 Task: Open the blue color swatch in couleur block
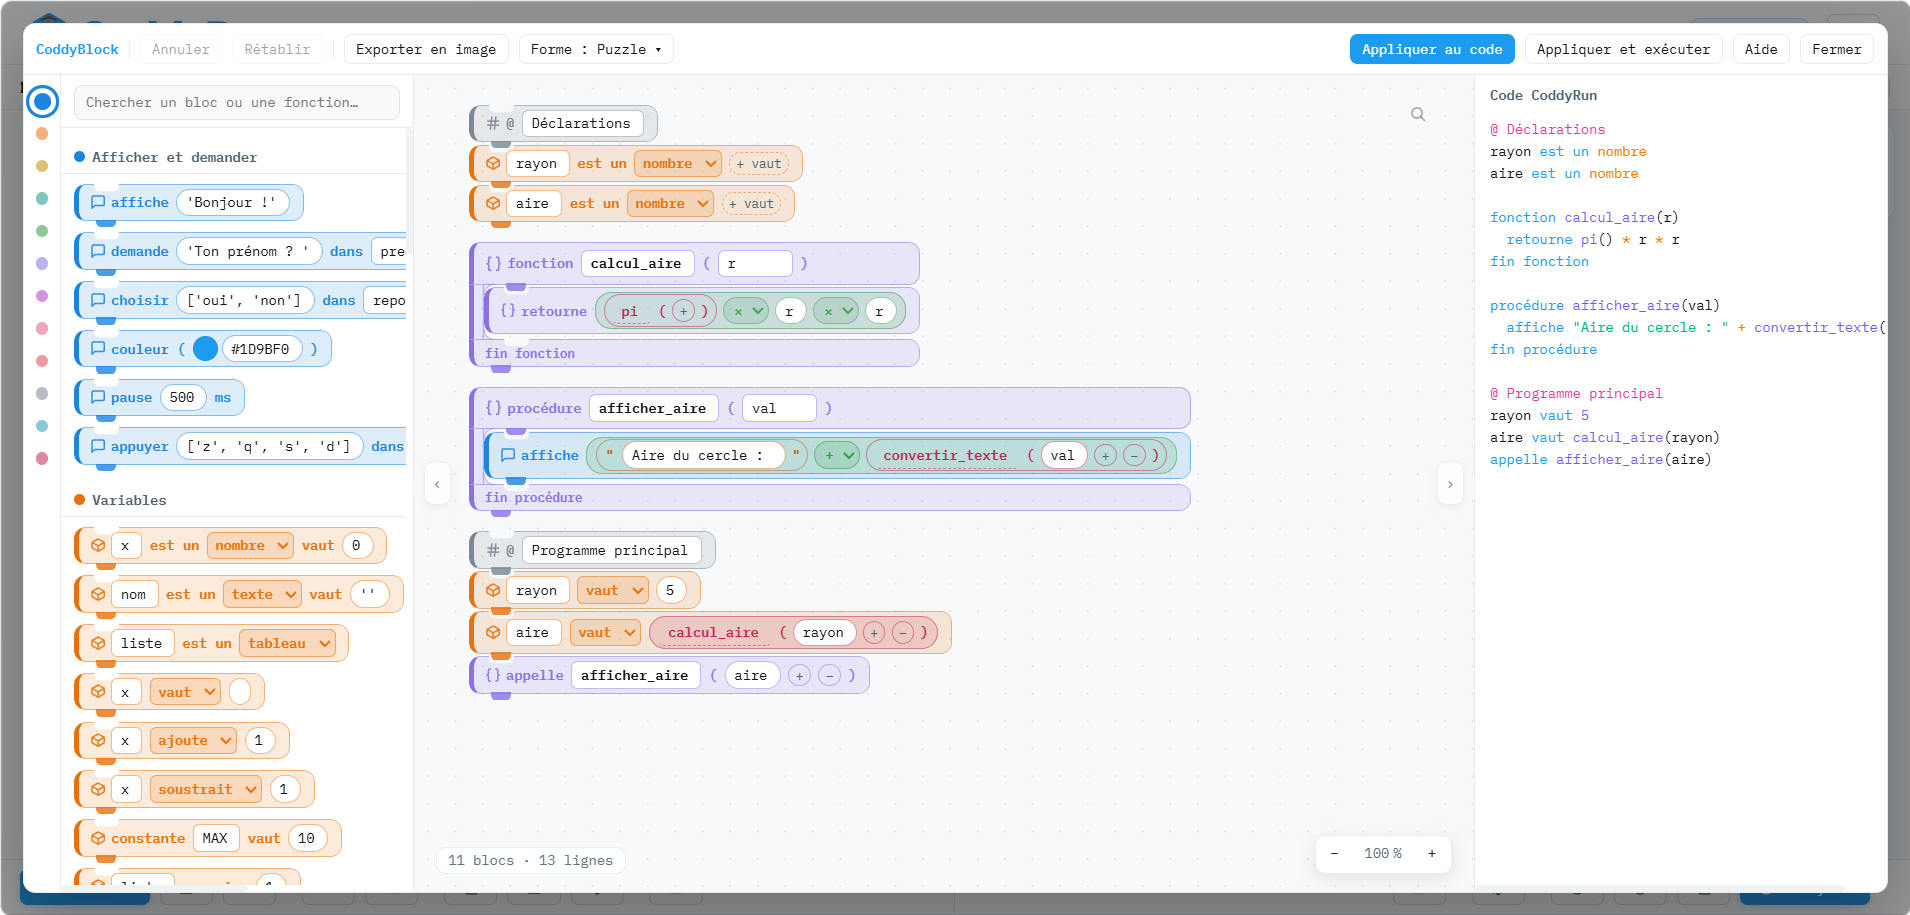[205, 348]
